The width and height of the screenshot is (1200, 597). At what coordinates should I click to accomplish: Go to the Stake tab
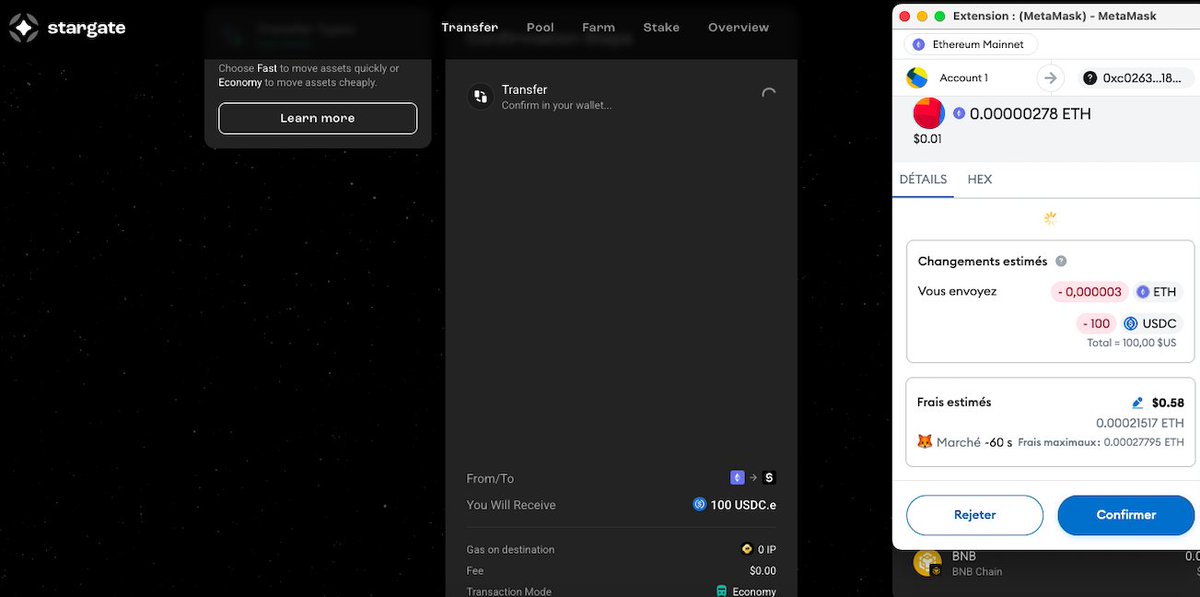pos(661,27)
